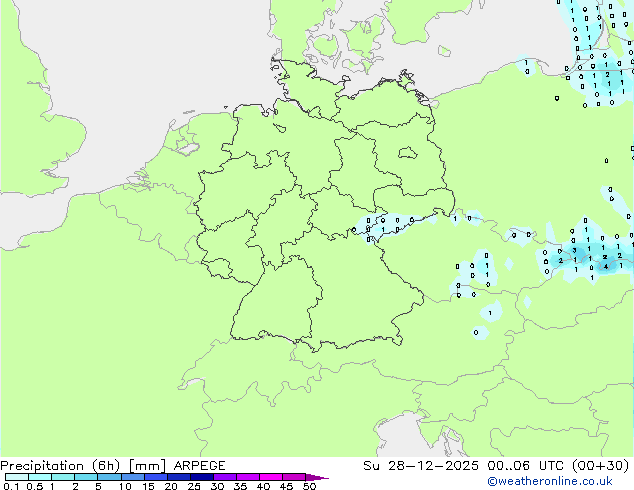Click the '0.1' legend scale label
Image resolution: width=634 pixels, height=490 pixels.
click(x=11, y=486)
